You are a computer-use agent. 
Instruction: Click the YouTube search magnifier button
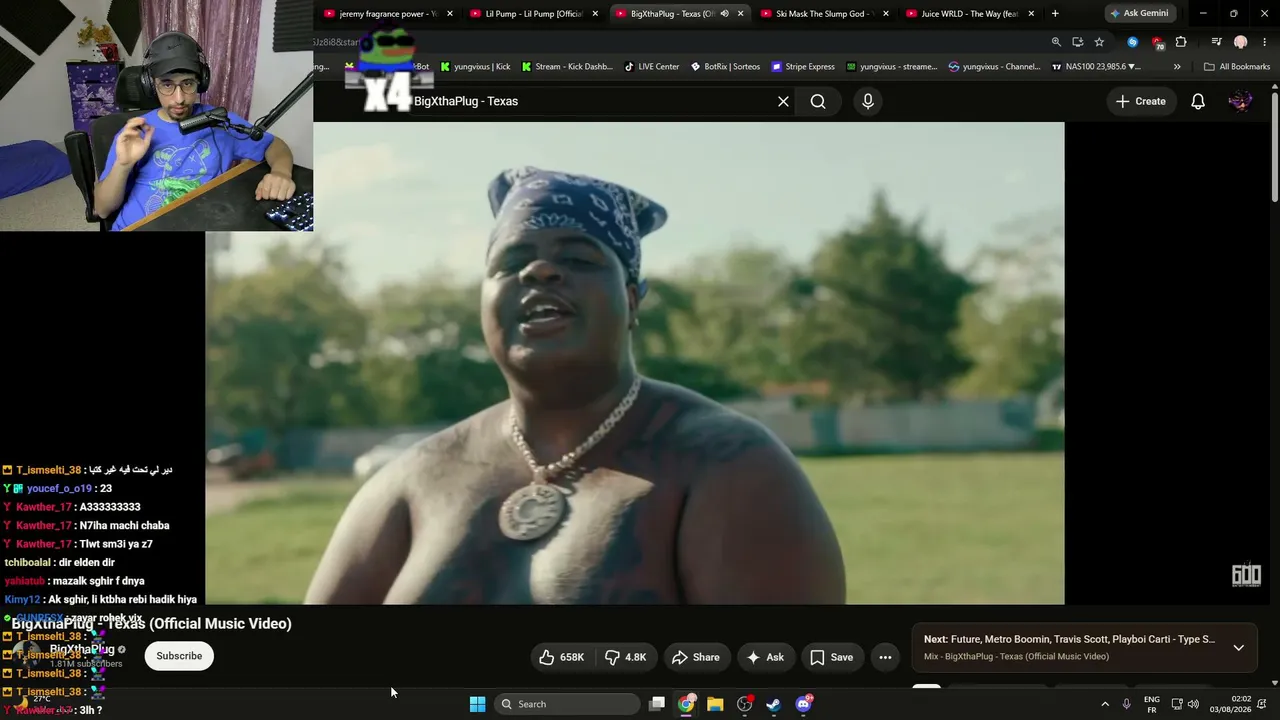[x=818, y=101]
